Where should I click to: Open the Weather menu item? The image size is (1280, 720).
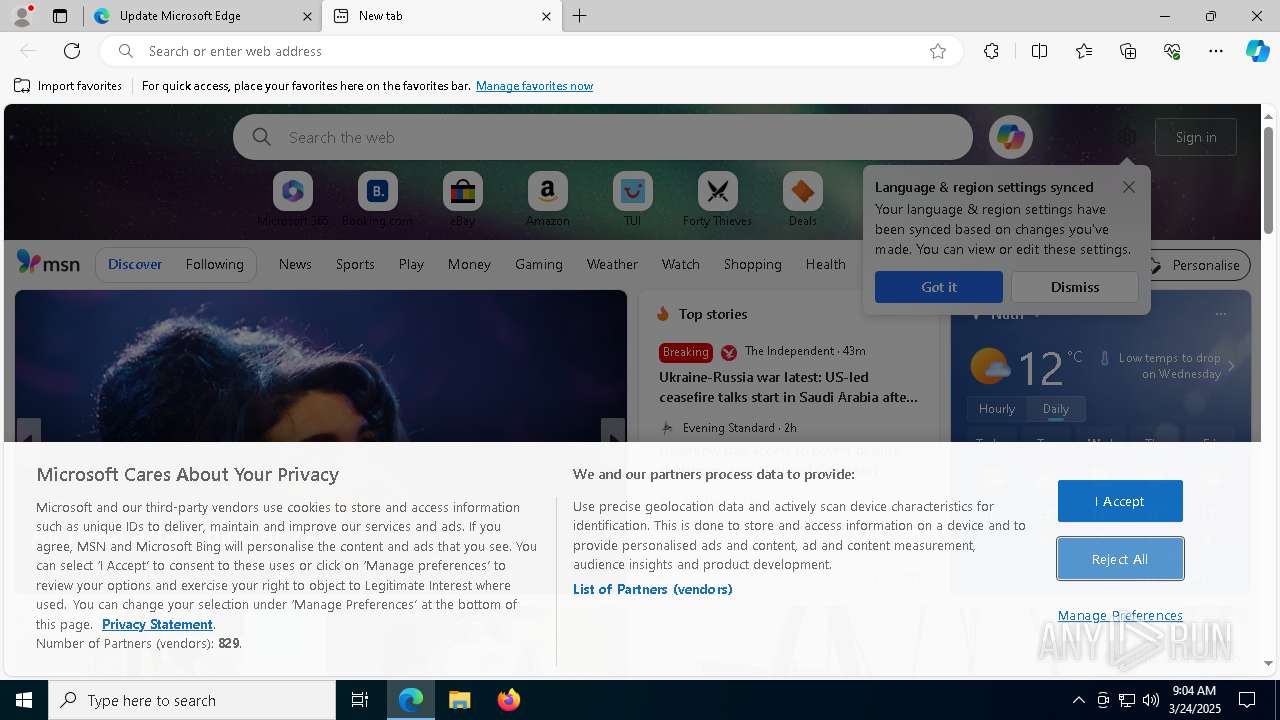612,264
